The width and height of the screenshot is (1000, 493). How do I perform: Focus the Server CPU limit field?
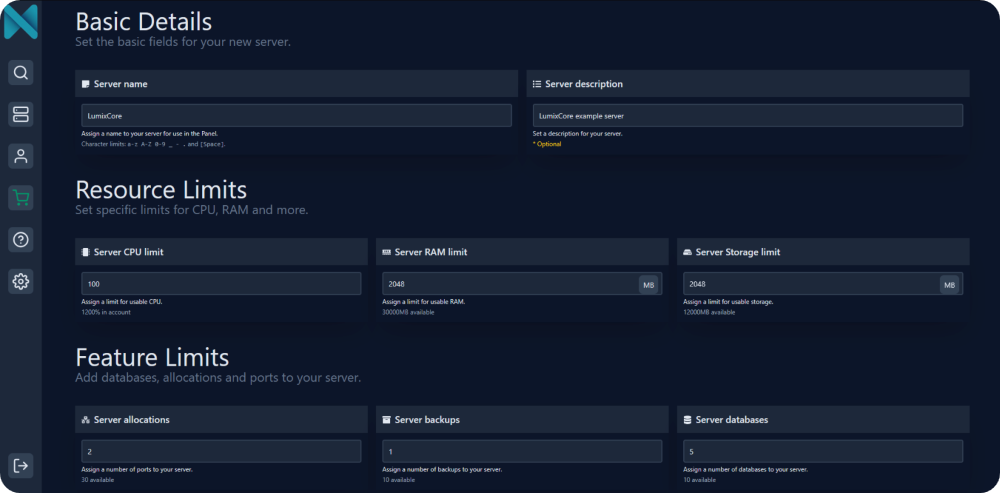[221, 284]
